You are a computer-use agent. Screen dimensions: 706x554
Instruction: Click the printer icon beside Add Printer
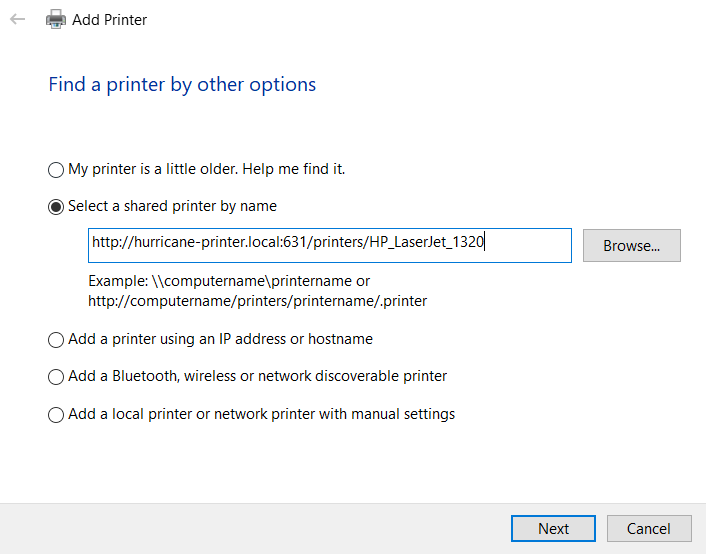pos(56,19)
